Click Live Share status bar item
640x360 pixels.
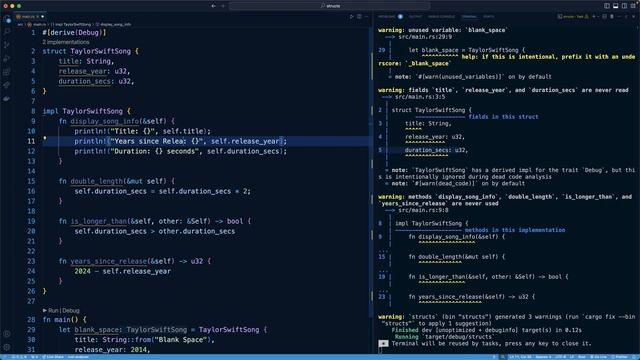coord(53,357)
